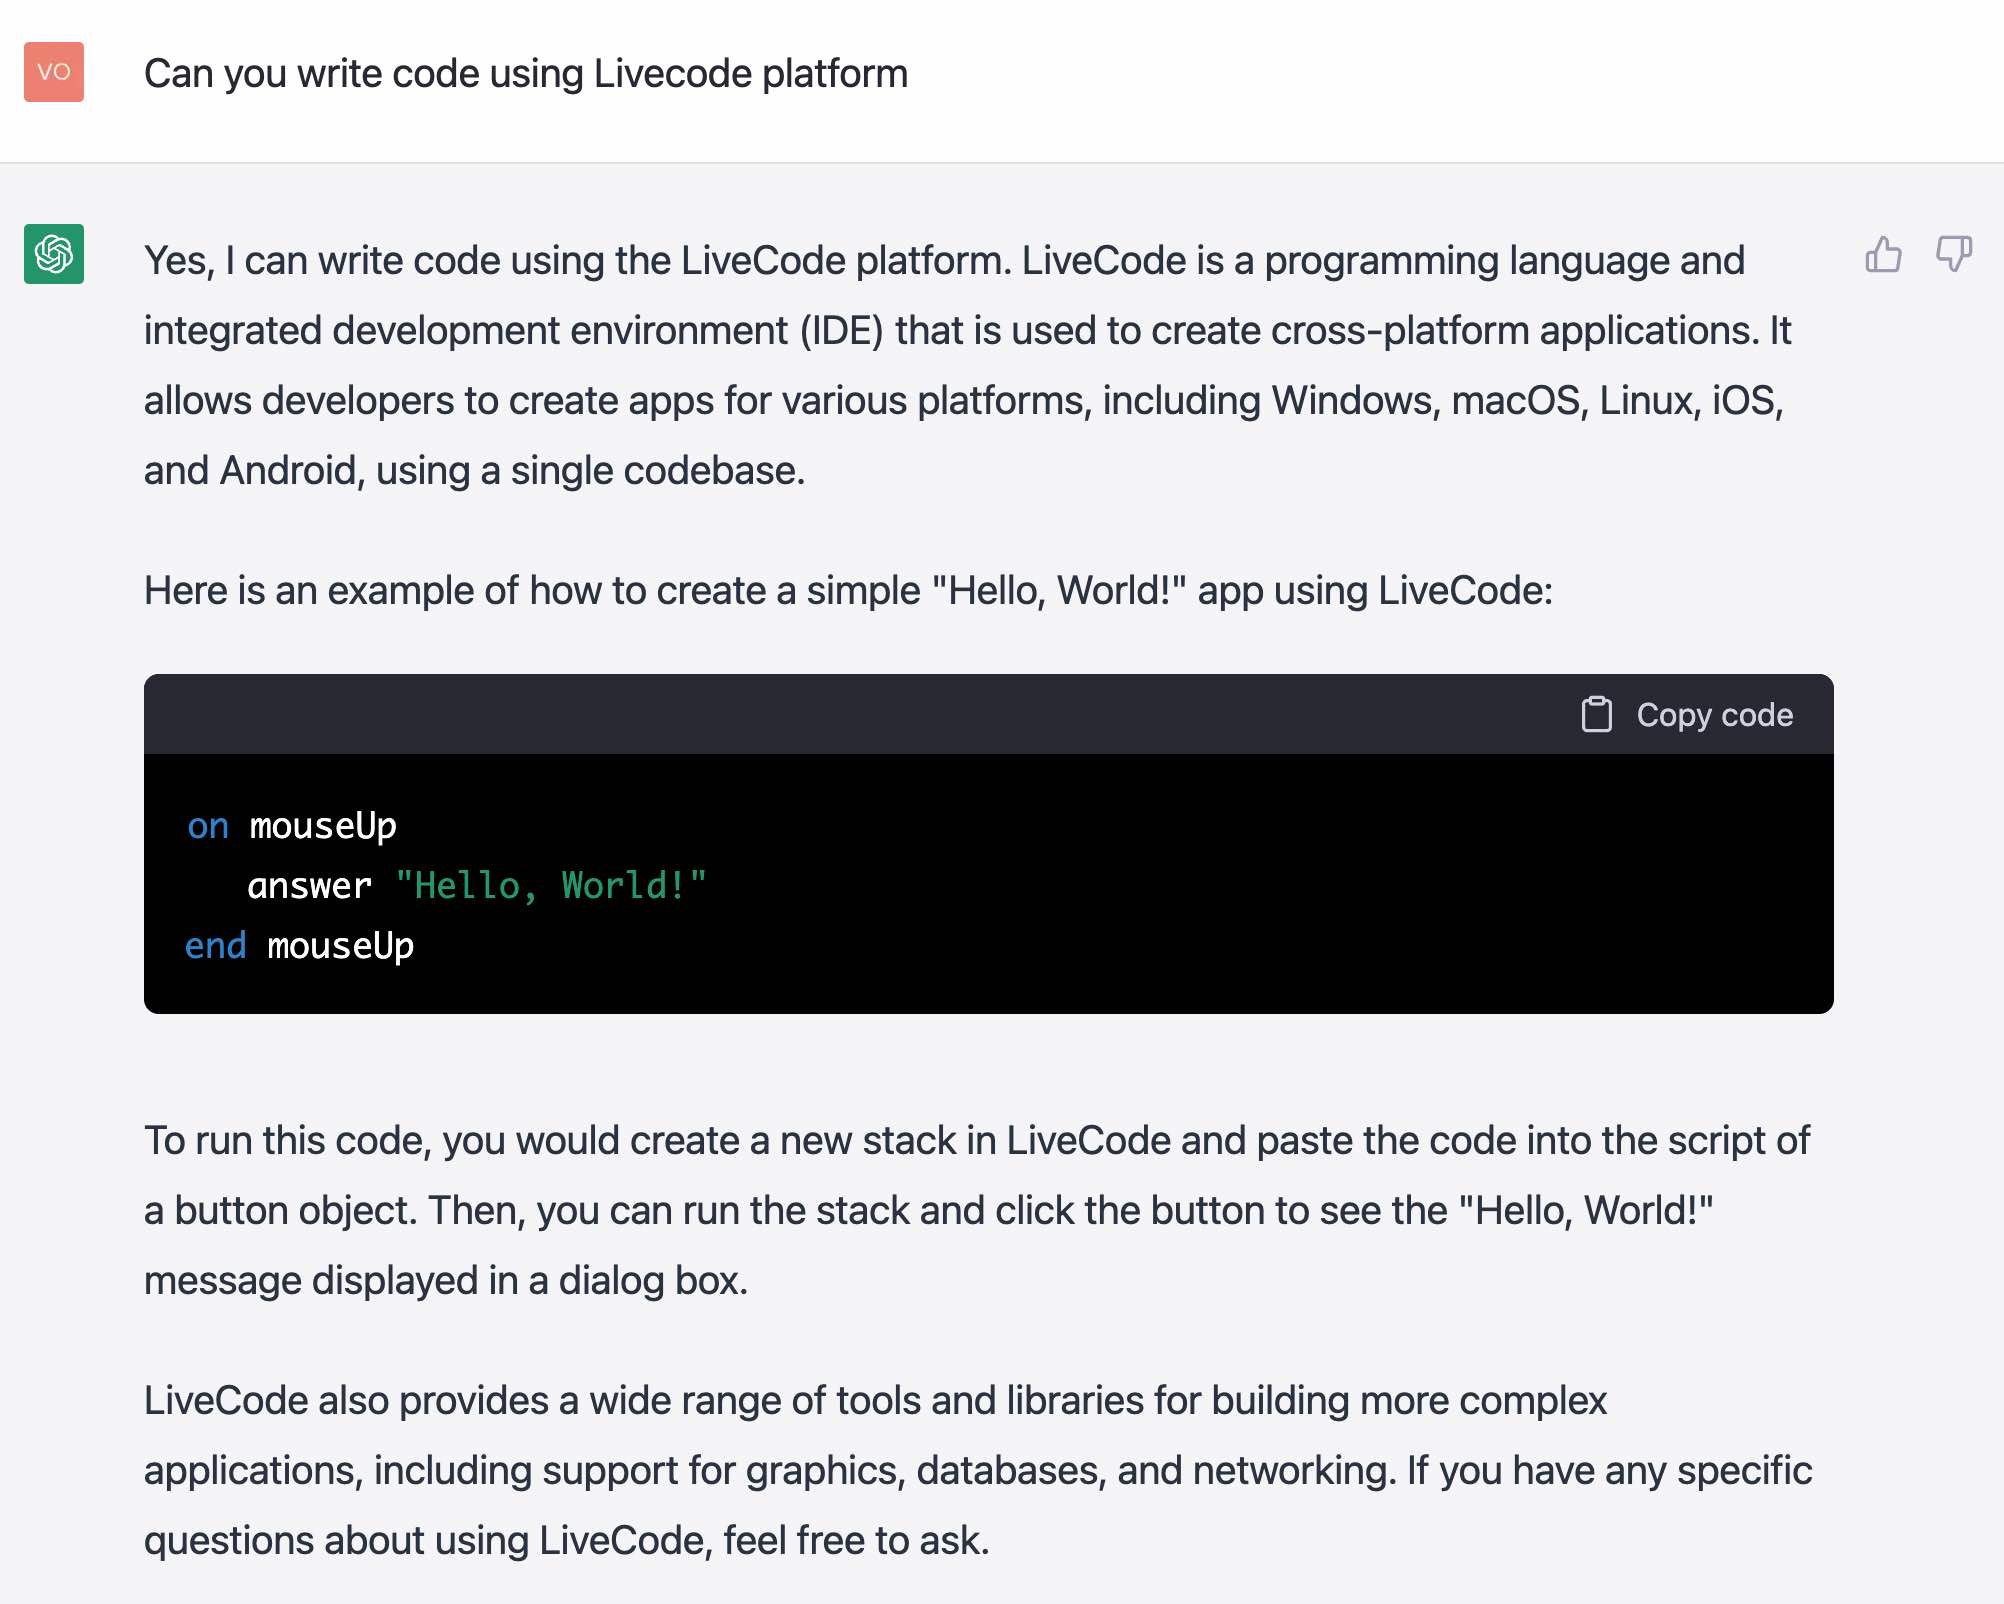Click the 'answer' command in the code
2004x1604 pixels.
coord(309,886)
